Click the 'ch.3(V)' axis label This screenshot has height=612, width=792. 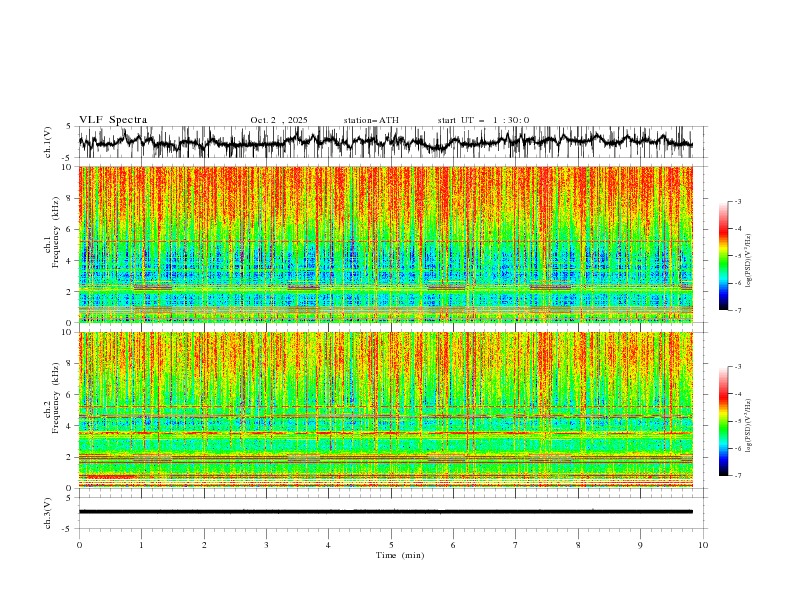click(48, 513)
